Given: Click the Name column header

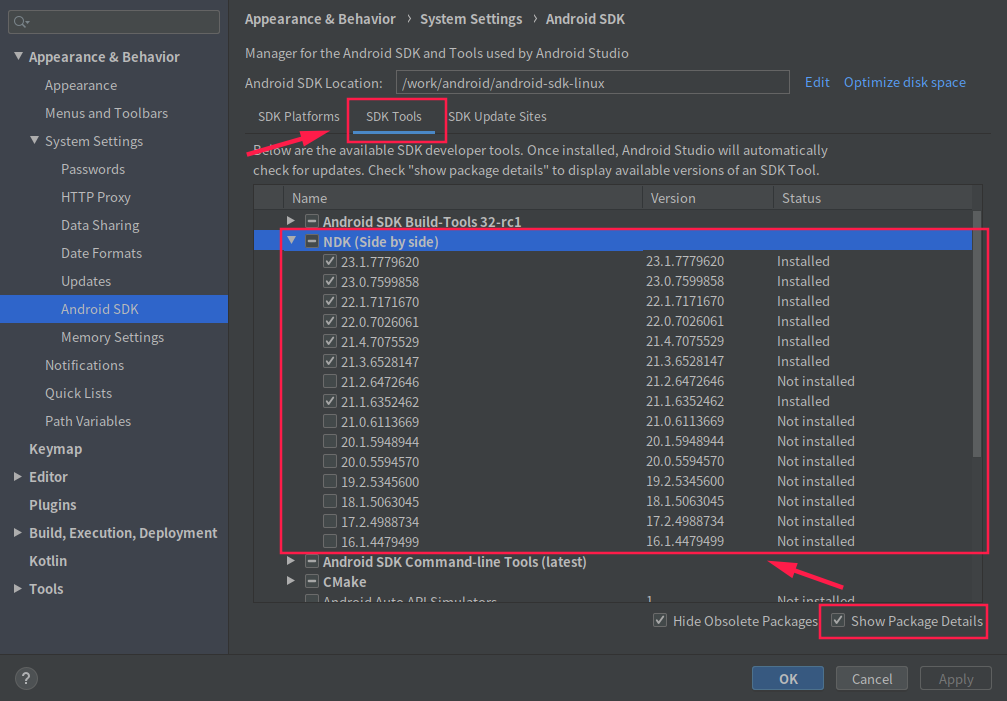Looking at the screenshot, I should pos(462,198).
